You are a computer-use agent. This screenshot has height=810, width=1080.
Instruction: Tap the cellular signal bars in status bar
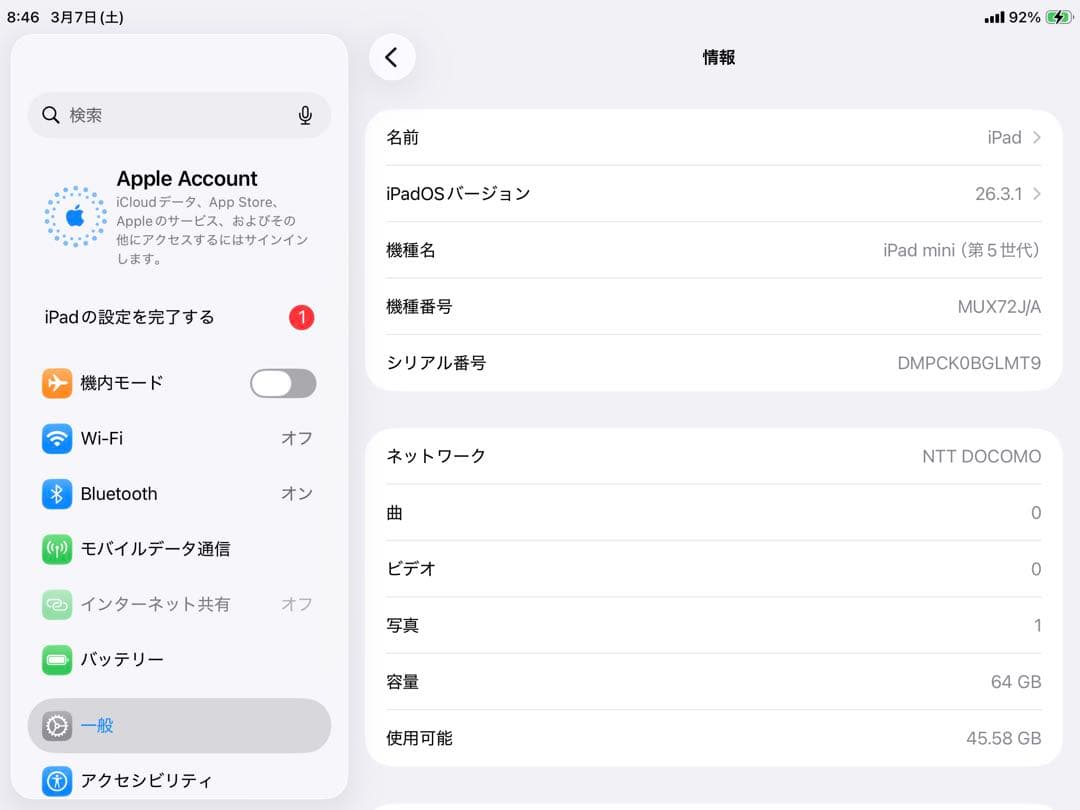pyautogui.click(x=994, y=17)
